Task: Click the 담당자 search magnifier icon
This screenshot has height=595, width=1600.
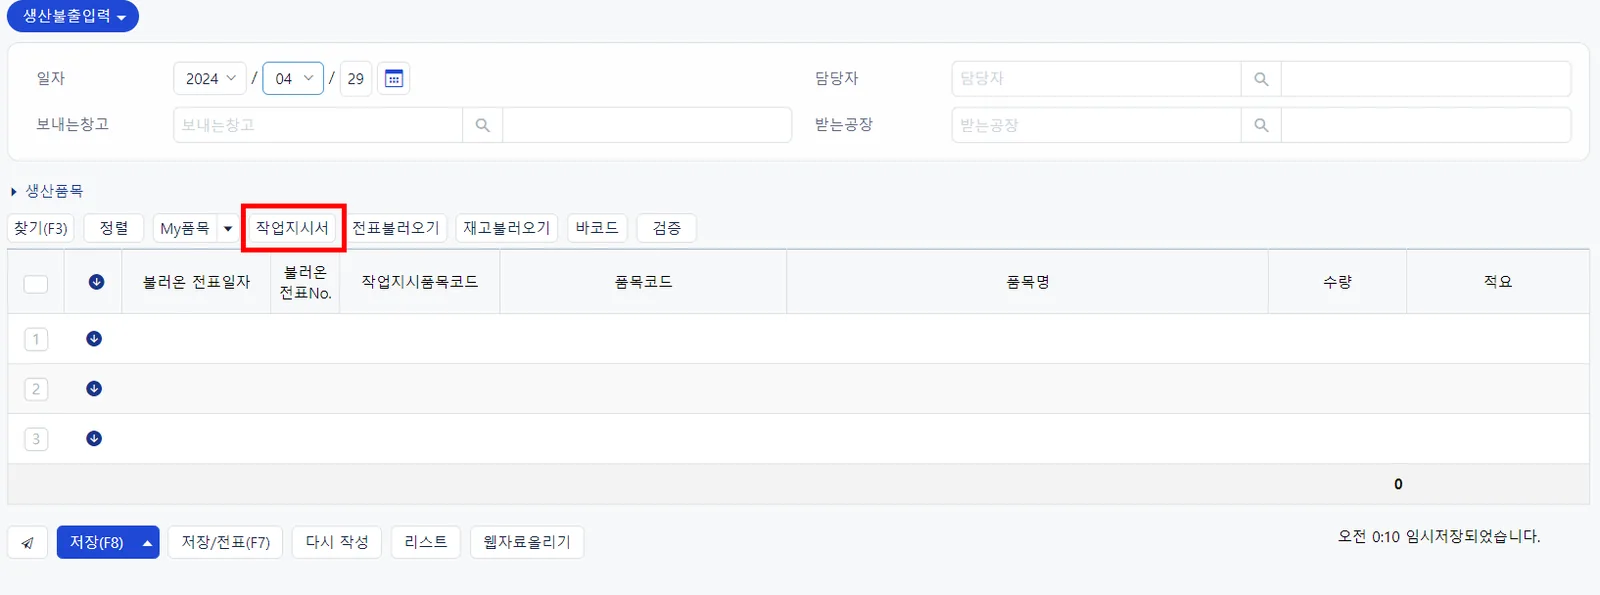Action: coord(1261,79)
